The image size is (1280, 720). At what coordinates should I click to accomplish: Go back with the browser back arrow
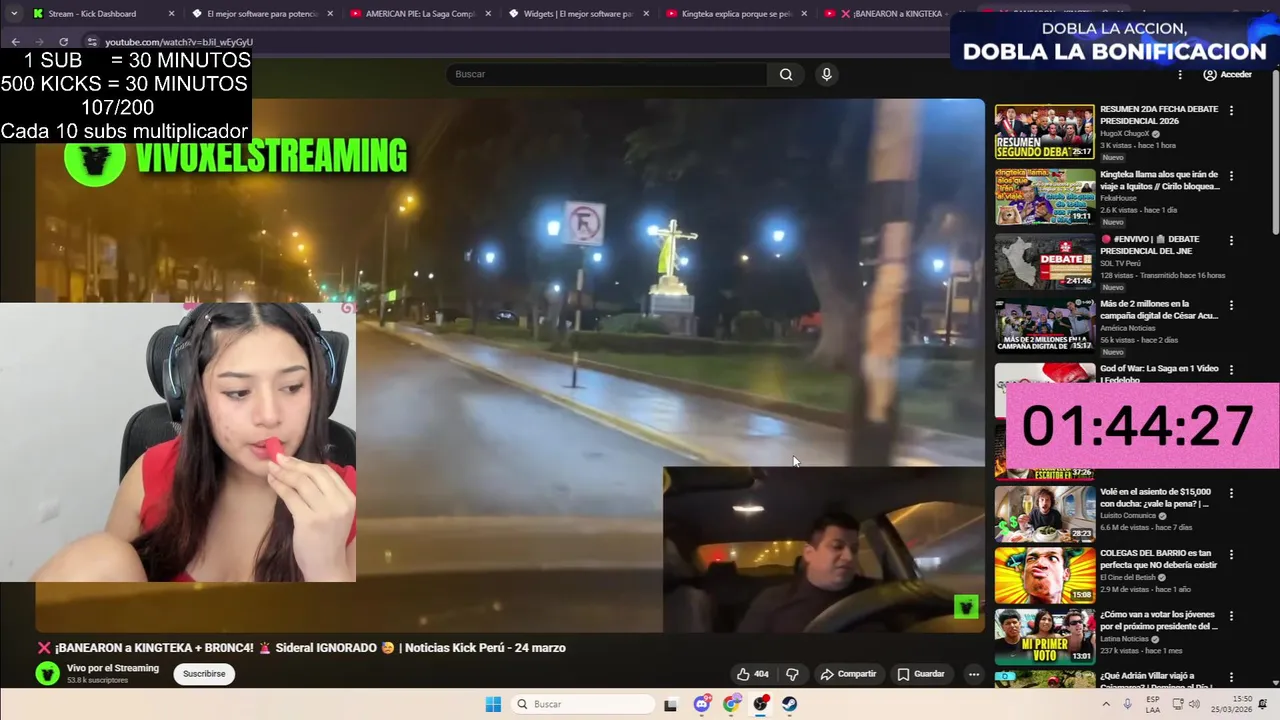[x=16, y=42]
